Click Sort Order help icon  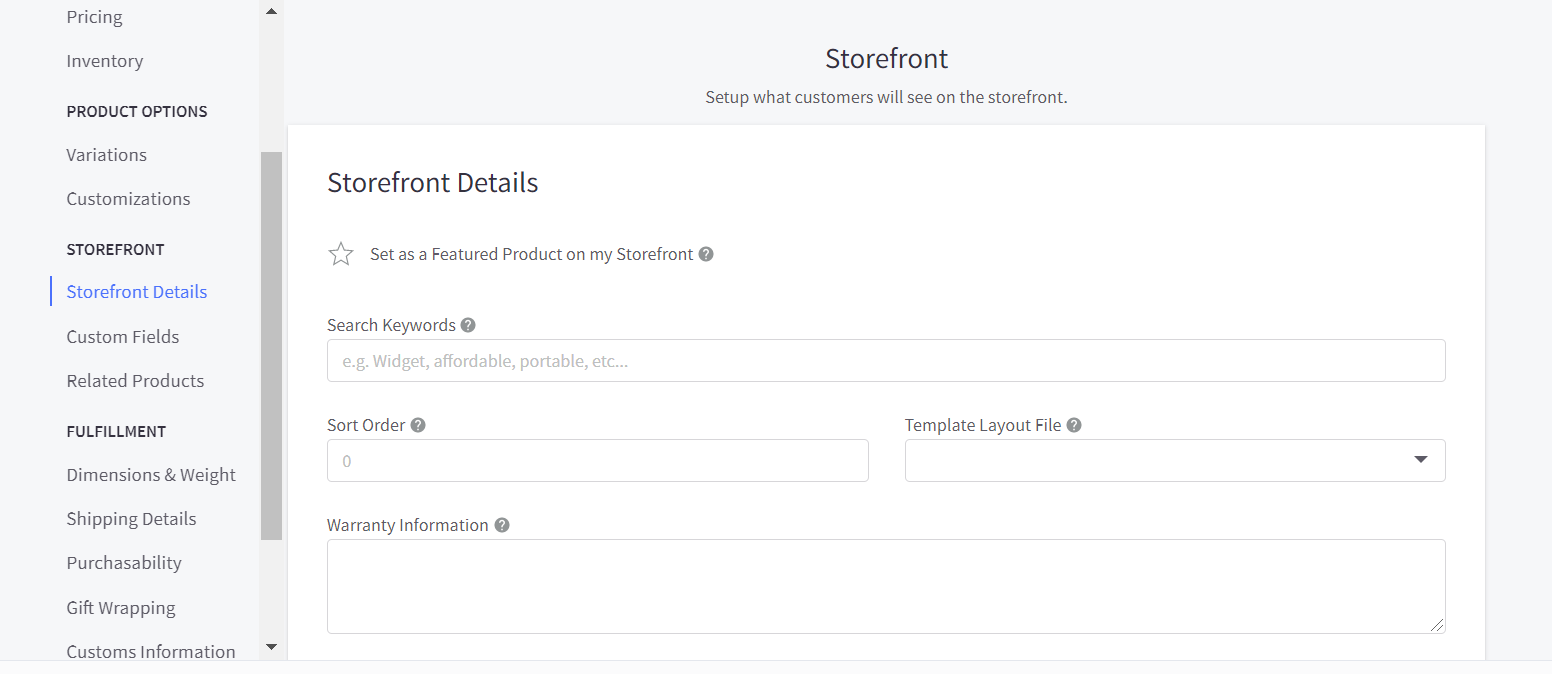(x=418, y=425)
